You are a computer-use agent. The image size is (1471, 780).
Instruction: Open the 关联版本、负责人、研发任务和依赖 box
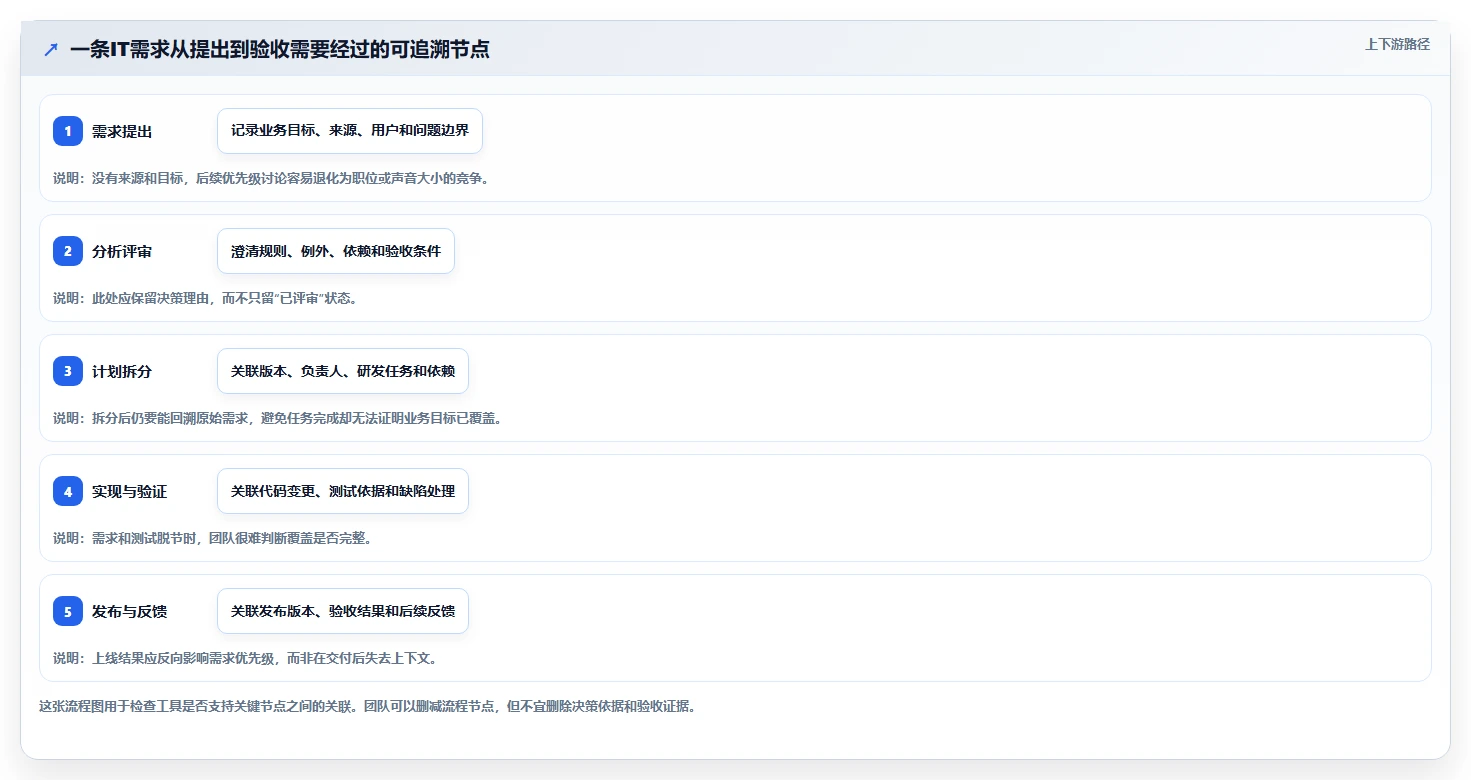pyautogui.click(x=343, y=371)
